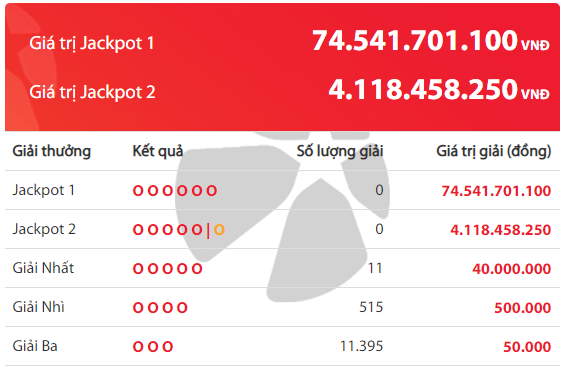Click the orange bonus circle in Jackpot 2 row
565x370 pixels.
219,229
